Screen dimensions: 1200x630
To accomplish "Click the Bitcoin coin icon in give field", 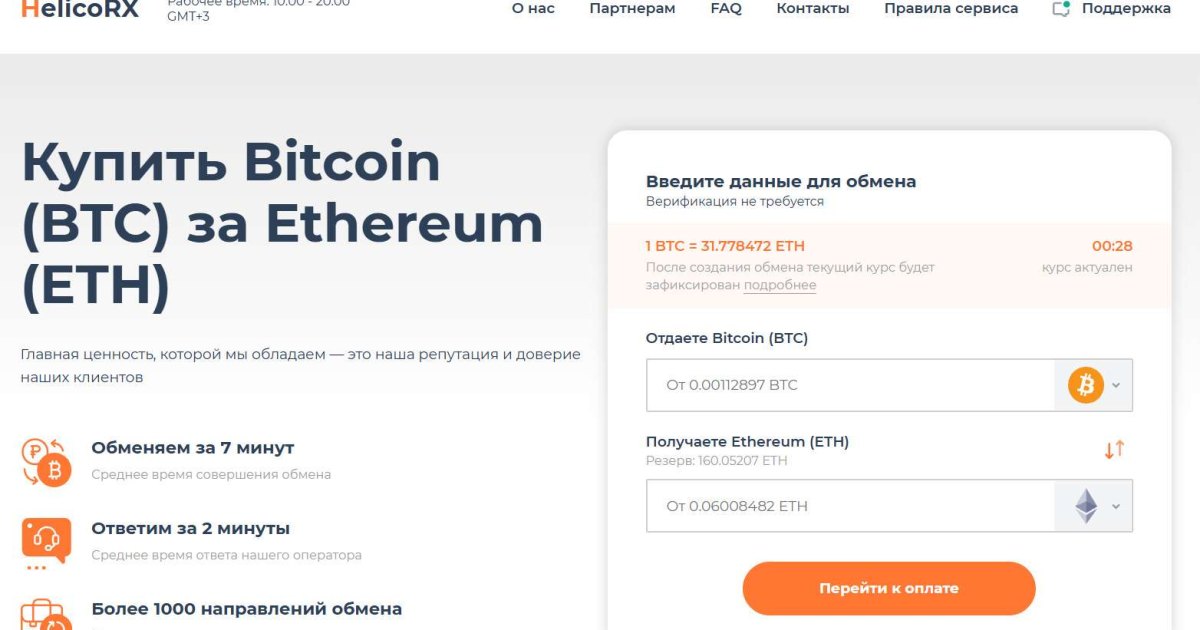I will 1085,385.
